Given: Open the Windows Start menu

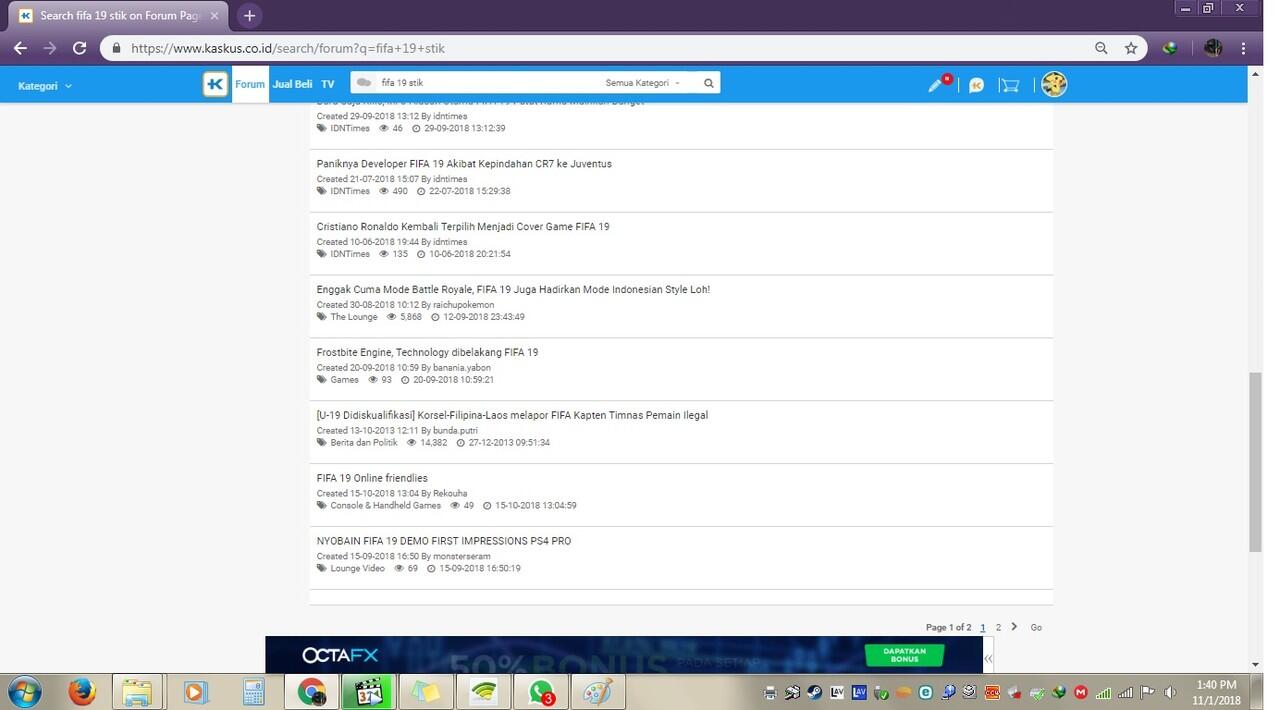Looking at the screenshot, I should click(x=24, y=691).
